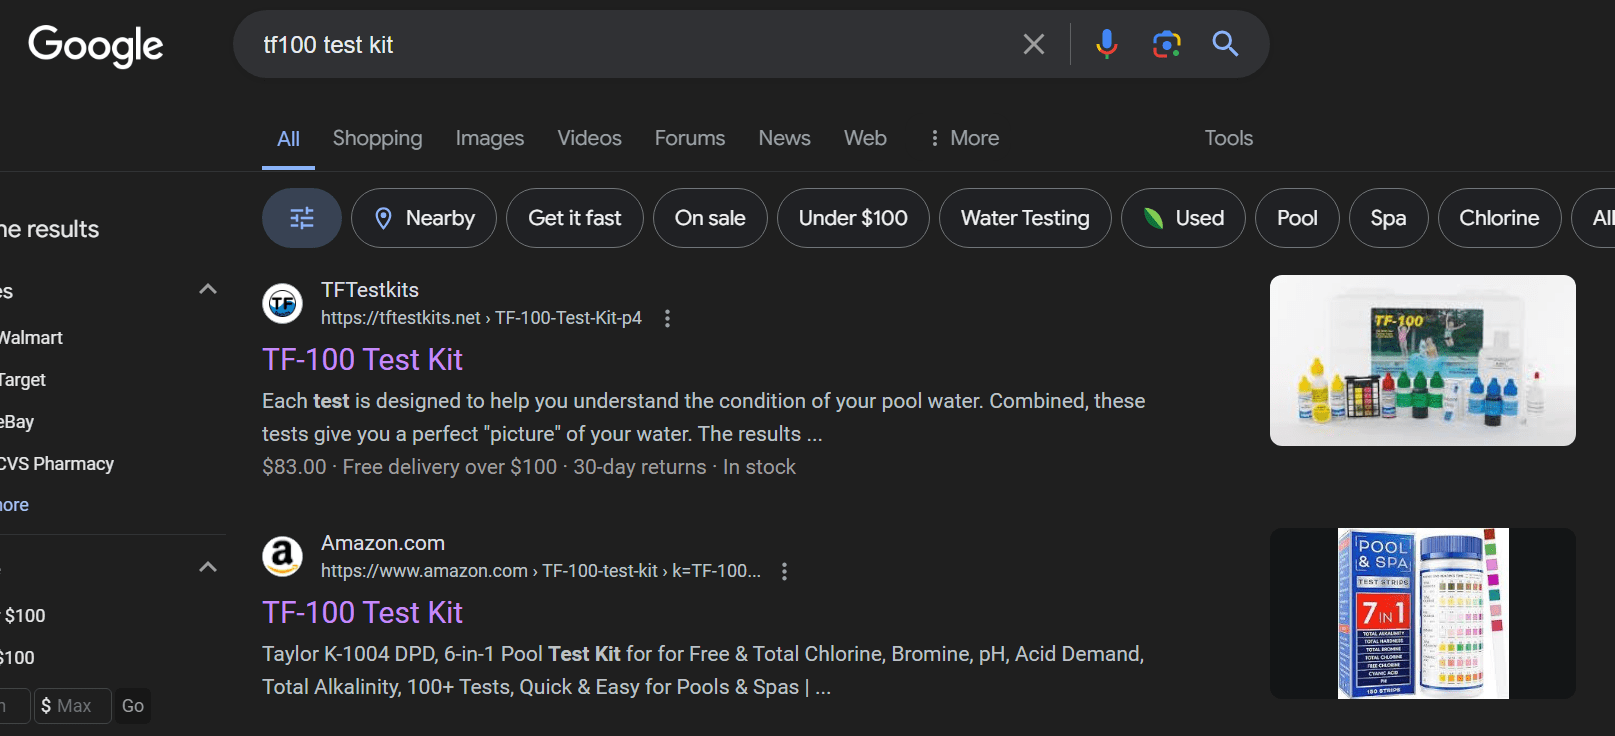Screen dimensions: 1615x736
Task: Open the Tools menu
Action: pyautogui.click(x=1228, y=138)
